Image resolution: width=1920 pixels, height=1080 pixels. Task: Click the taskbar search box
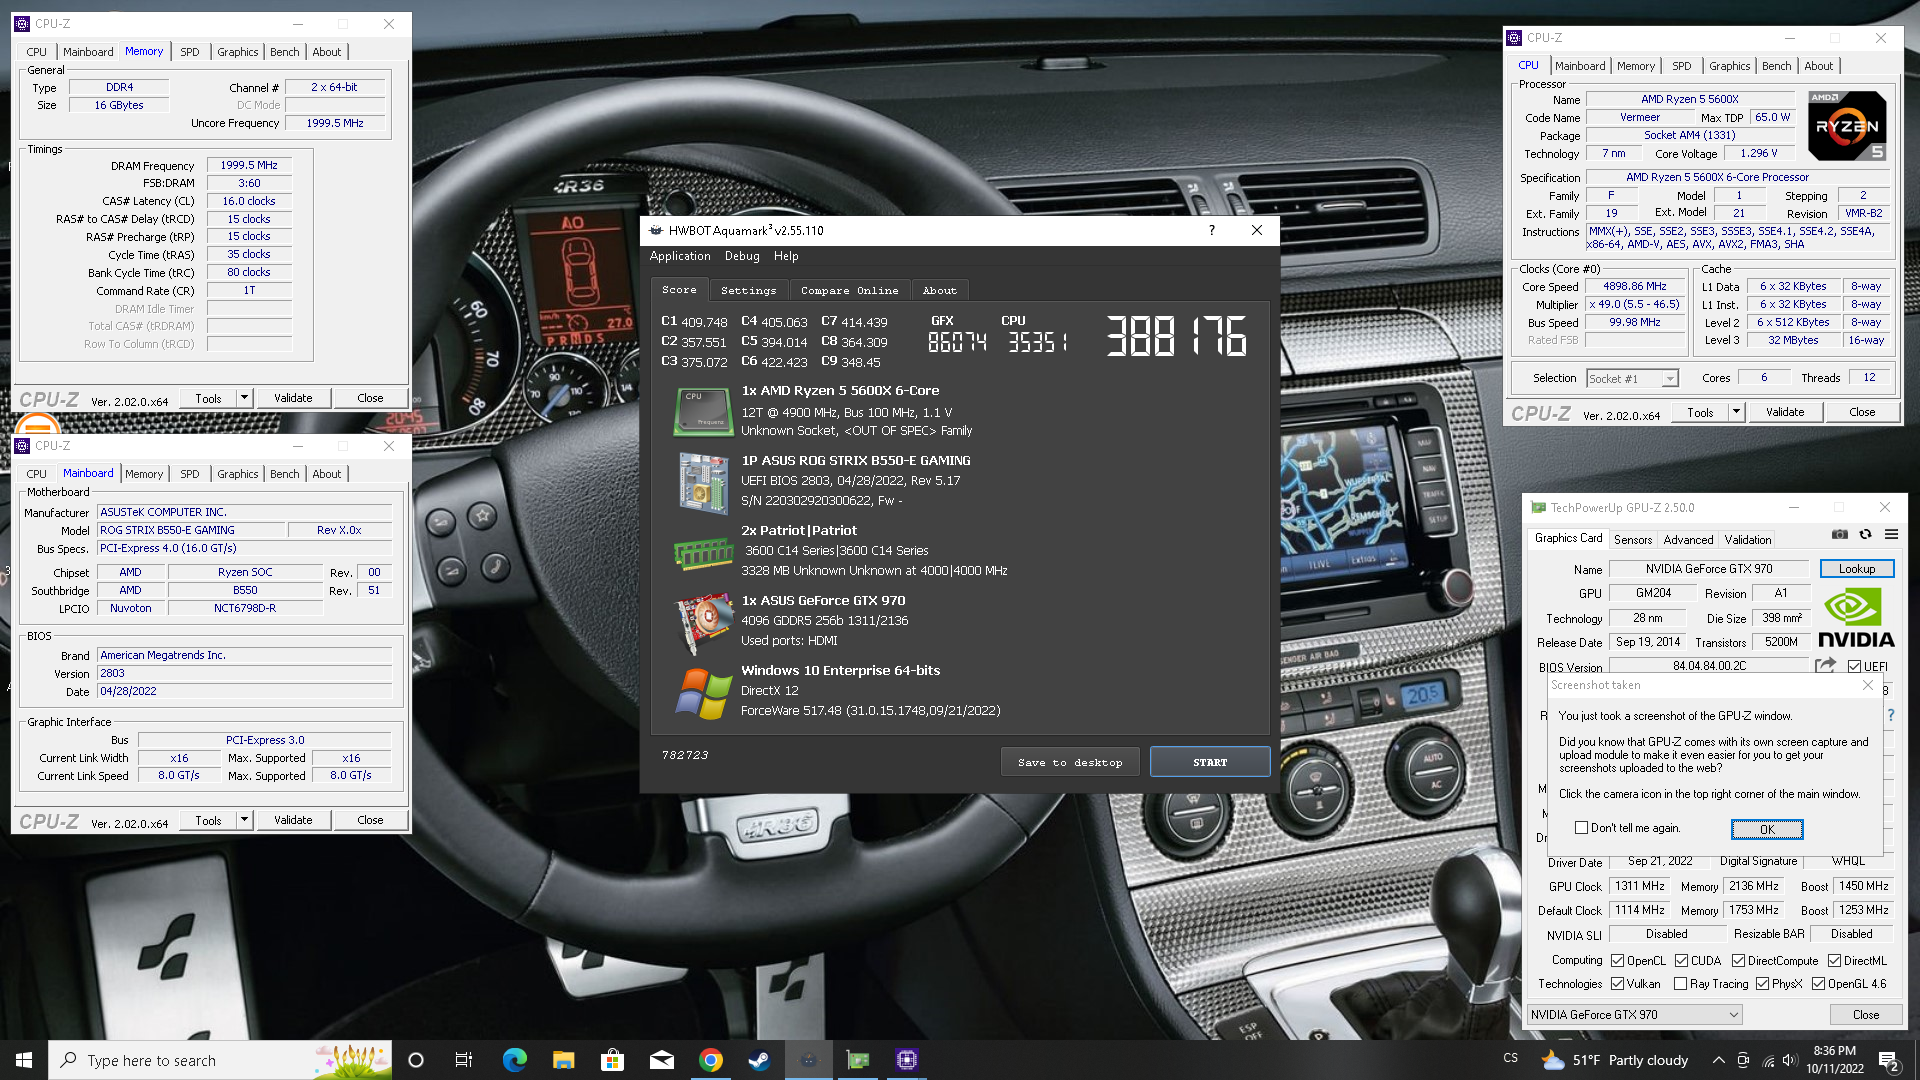[x=220, y=1060]
